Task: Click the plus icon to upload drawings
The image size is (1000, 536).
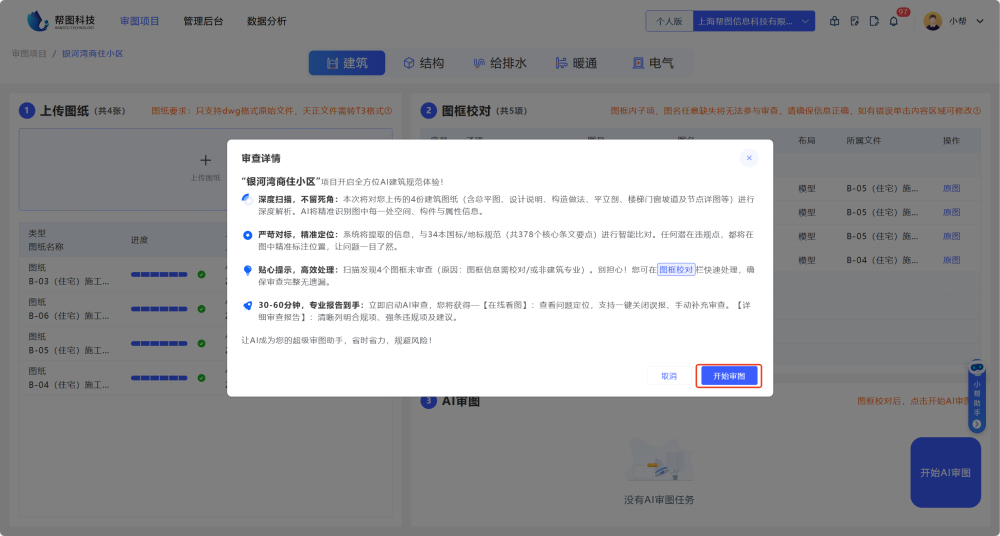Action: coord(205,160)
